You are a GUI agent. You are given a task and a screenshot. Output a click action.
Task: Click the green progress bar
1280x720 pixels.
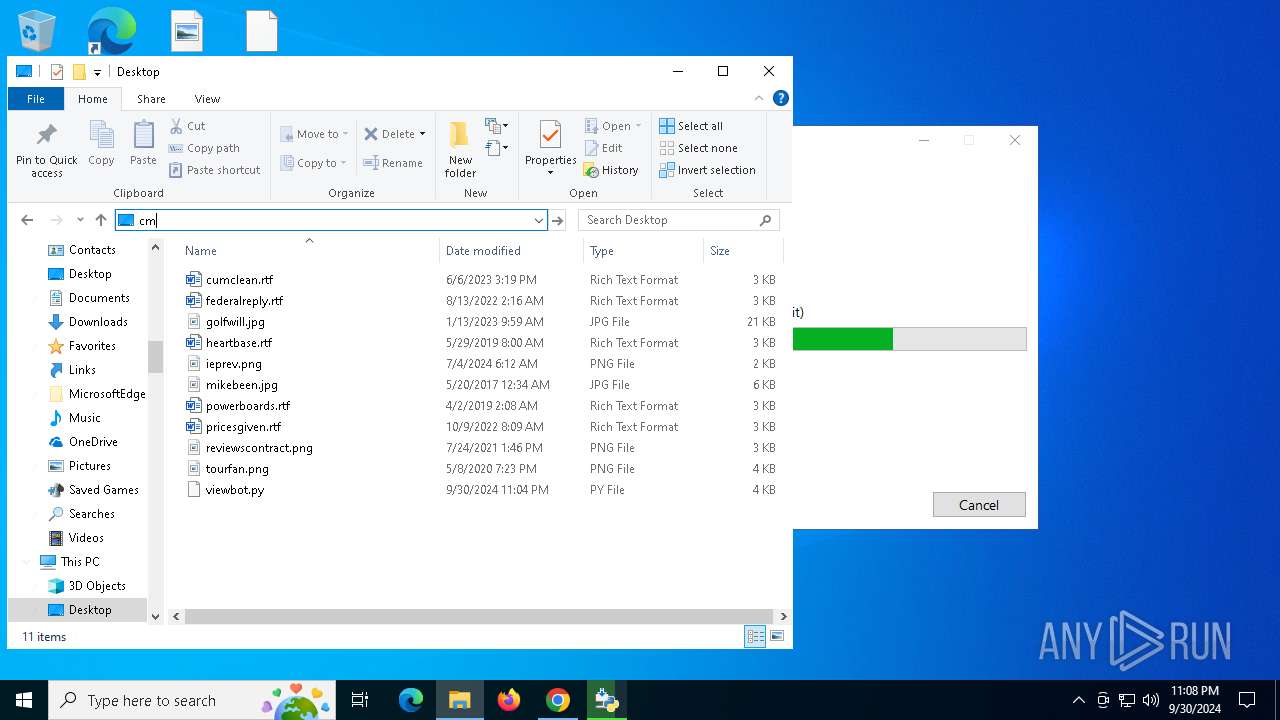point(842,339)
